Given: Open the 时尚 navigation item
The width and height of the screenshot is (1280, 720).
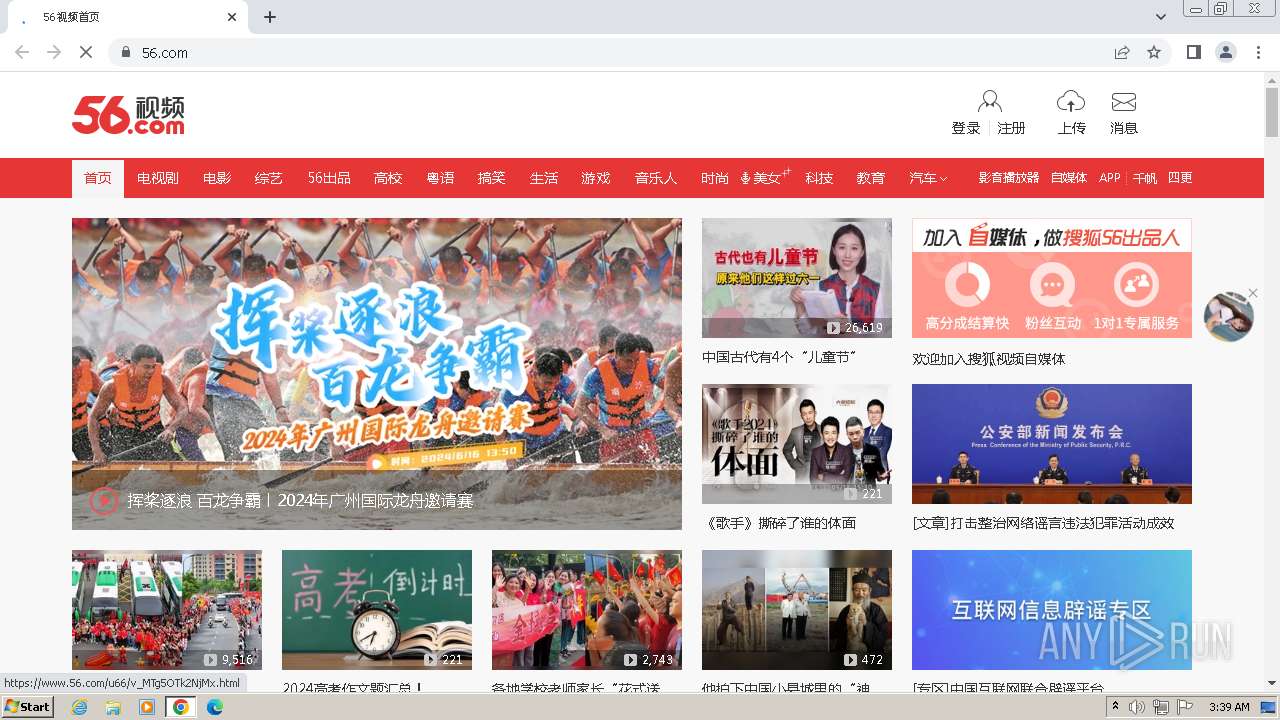Looking at the screenshot, I should [x=715, y=178].
